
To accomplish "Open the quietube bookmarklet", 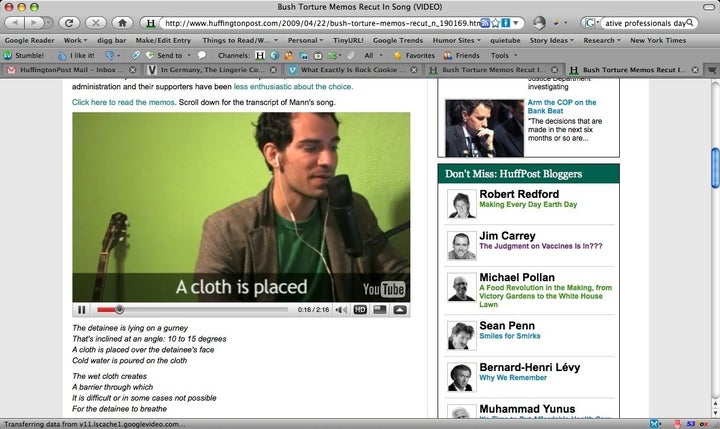I will click(505, 40).
